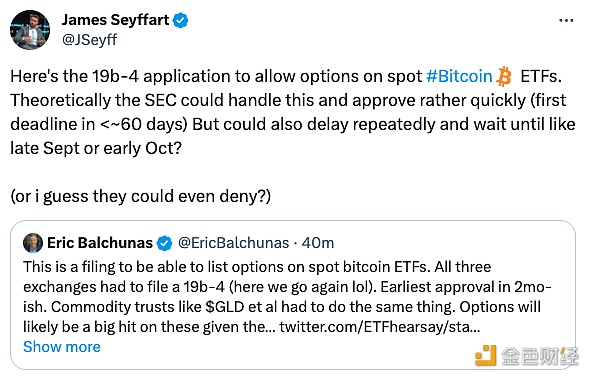Click the verified badge beside James Seyffart

click(181, 20)
